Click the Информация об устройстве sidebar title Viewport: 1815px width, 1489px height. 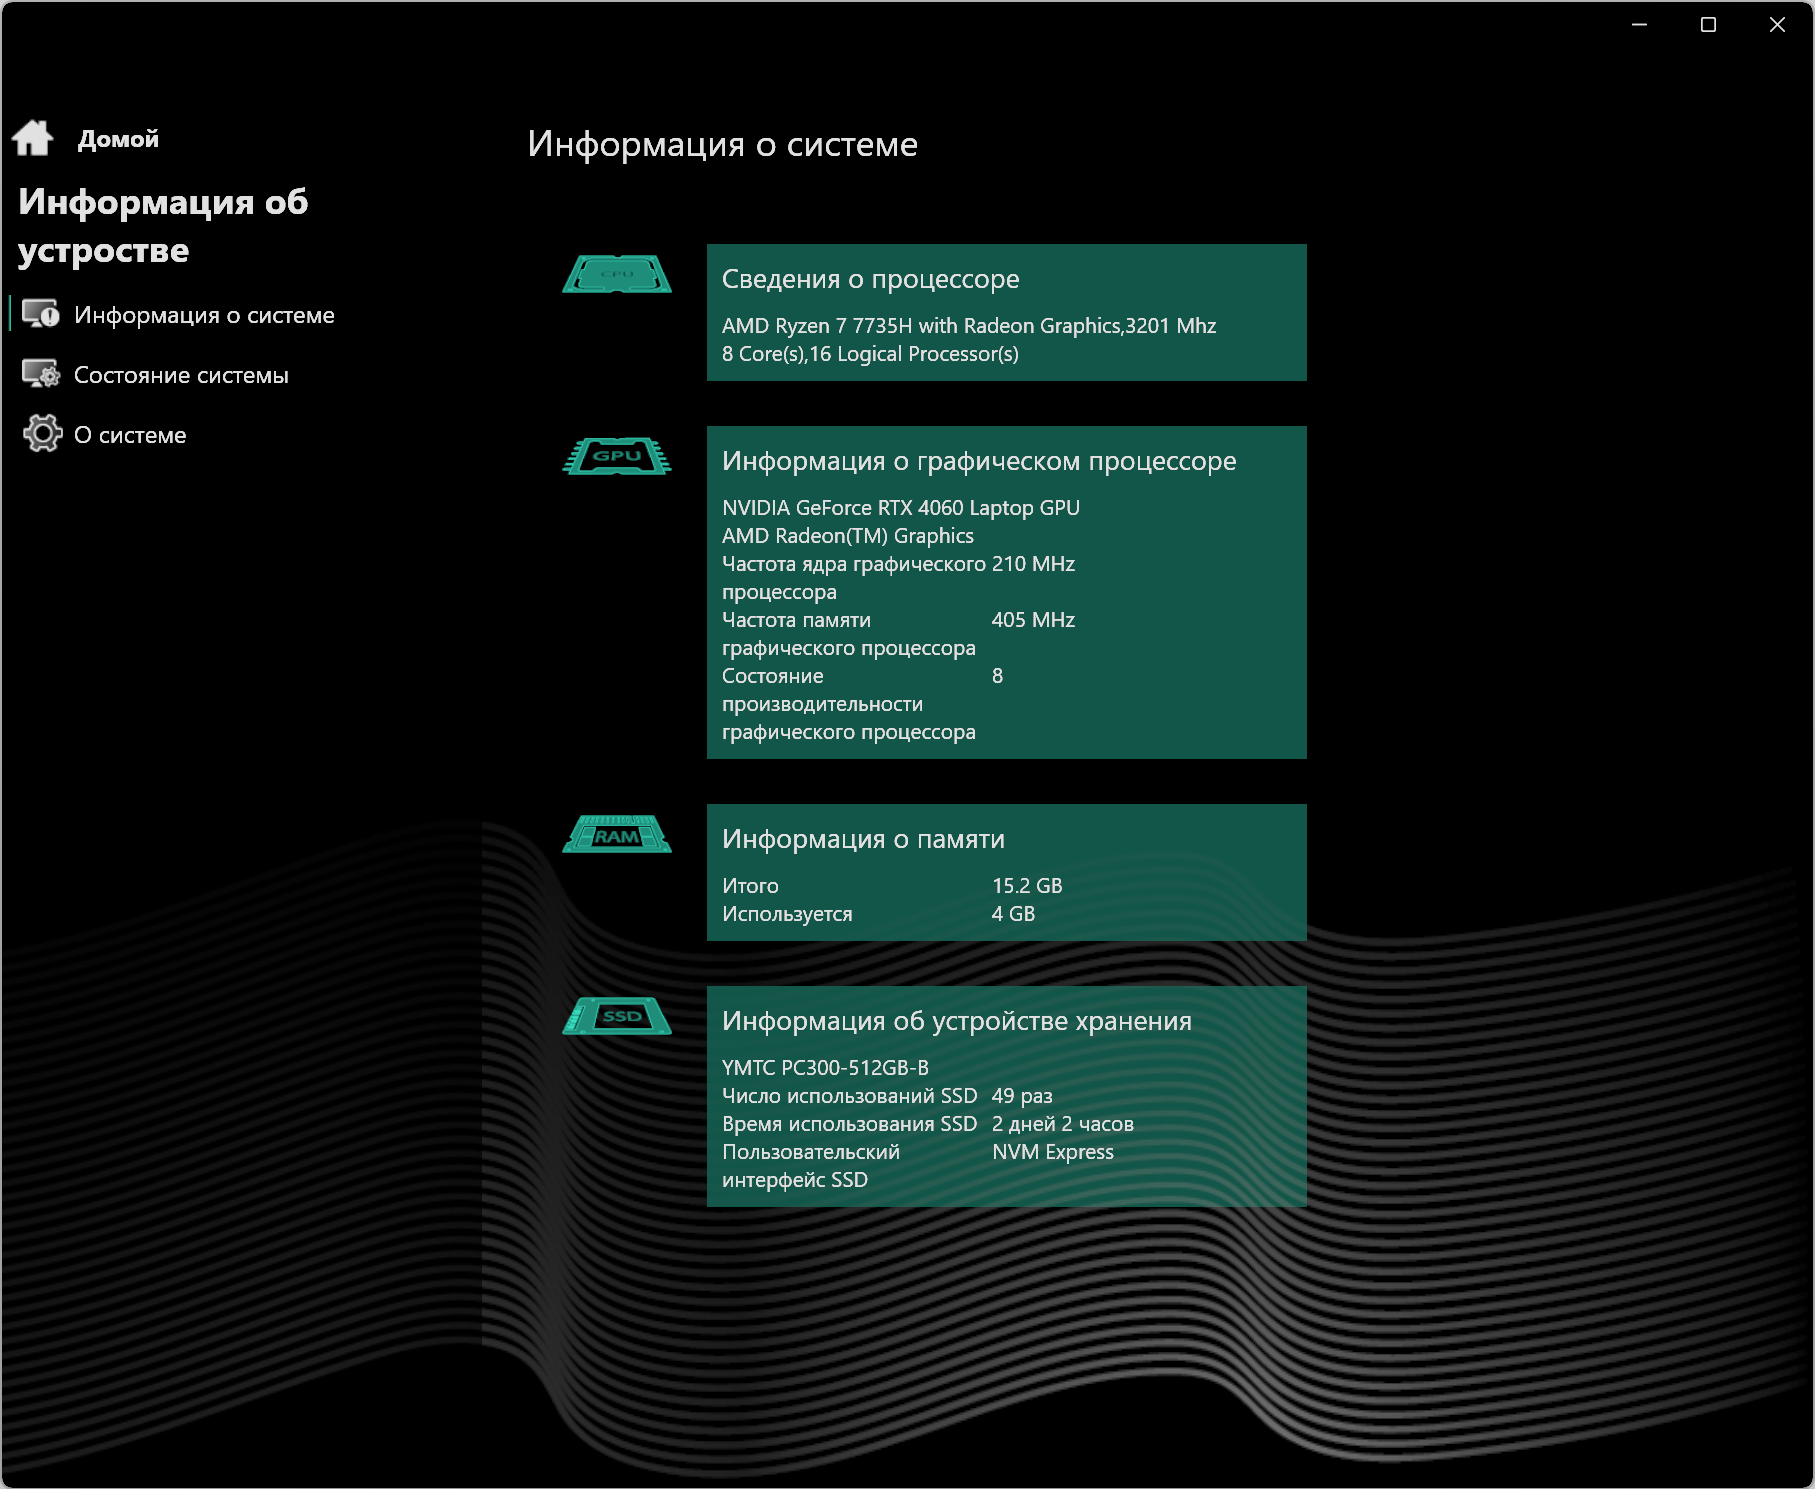coord(163,226)
